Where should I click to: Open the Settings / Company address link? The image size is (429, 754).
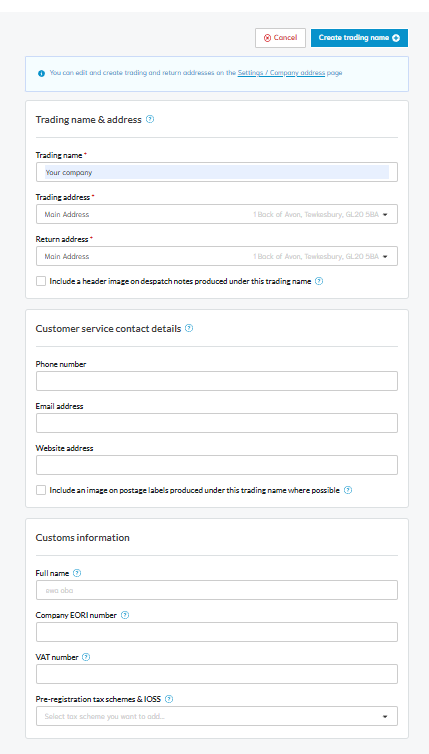click(281, 73)
